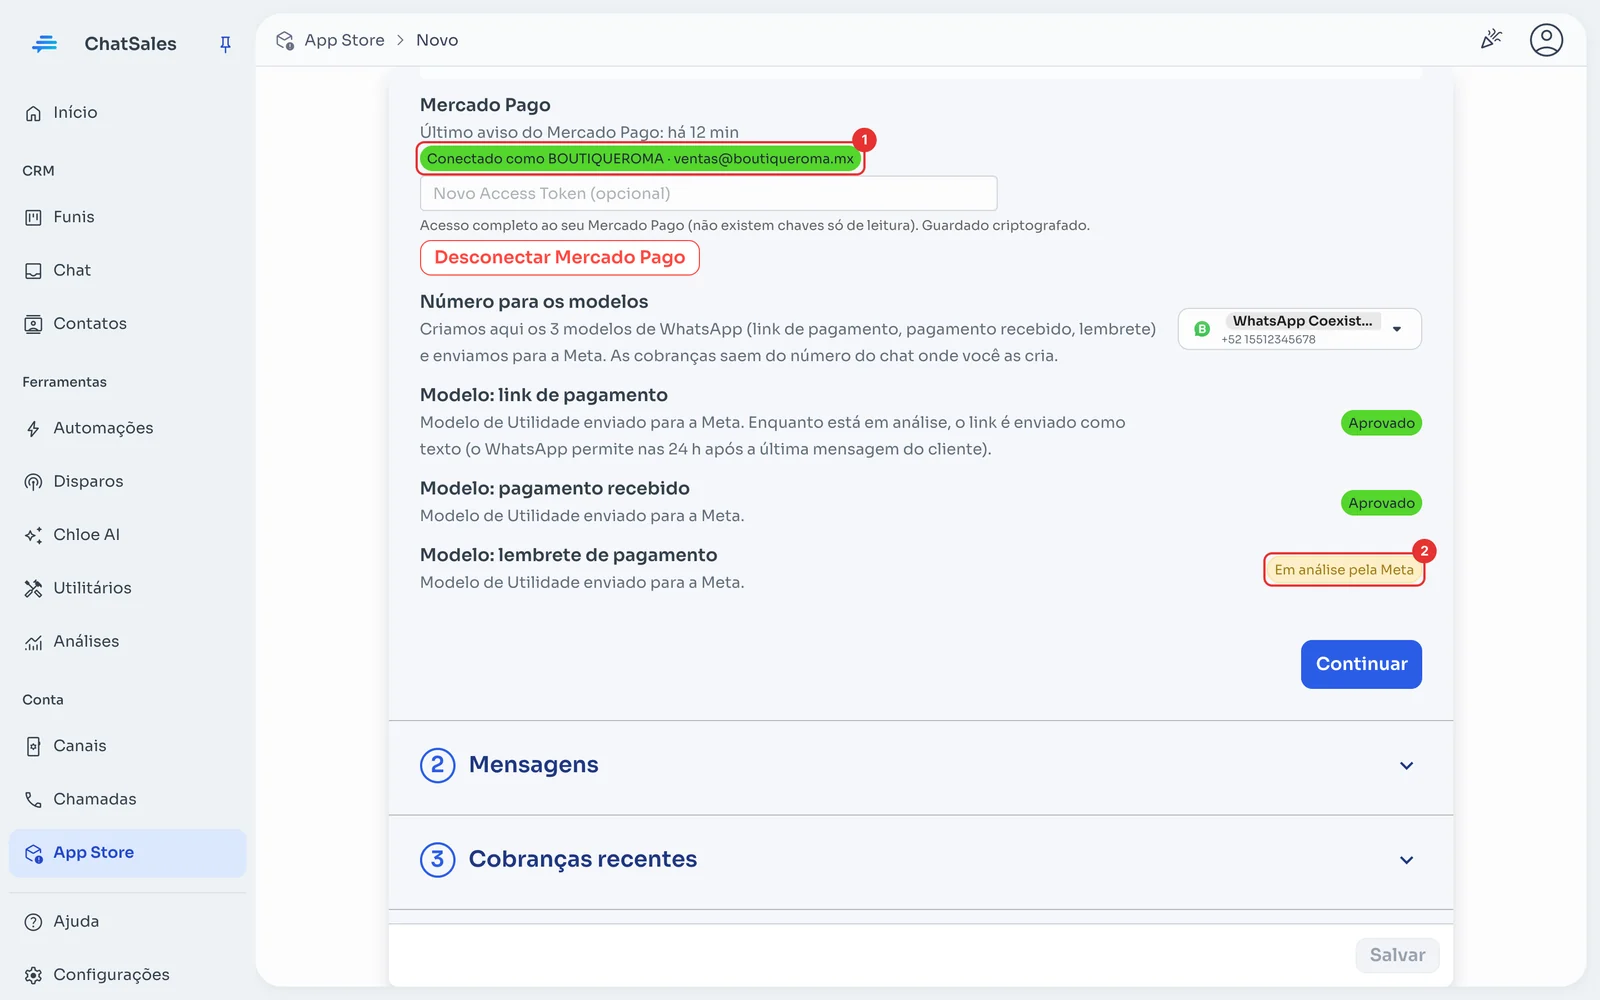1600x1000 pixels.
Task: Click Último aviso do Mercado Pago text
Action: click(579, 132)
